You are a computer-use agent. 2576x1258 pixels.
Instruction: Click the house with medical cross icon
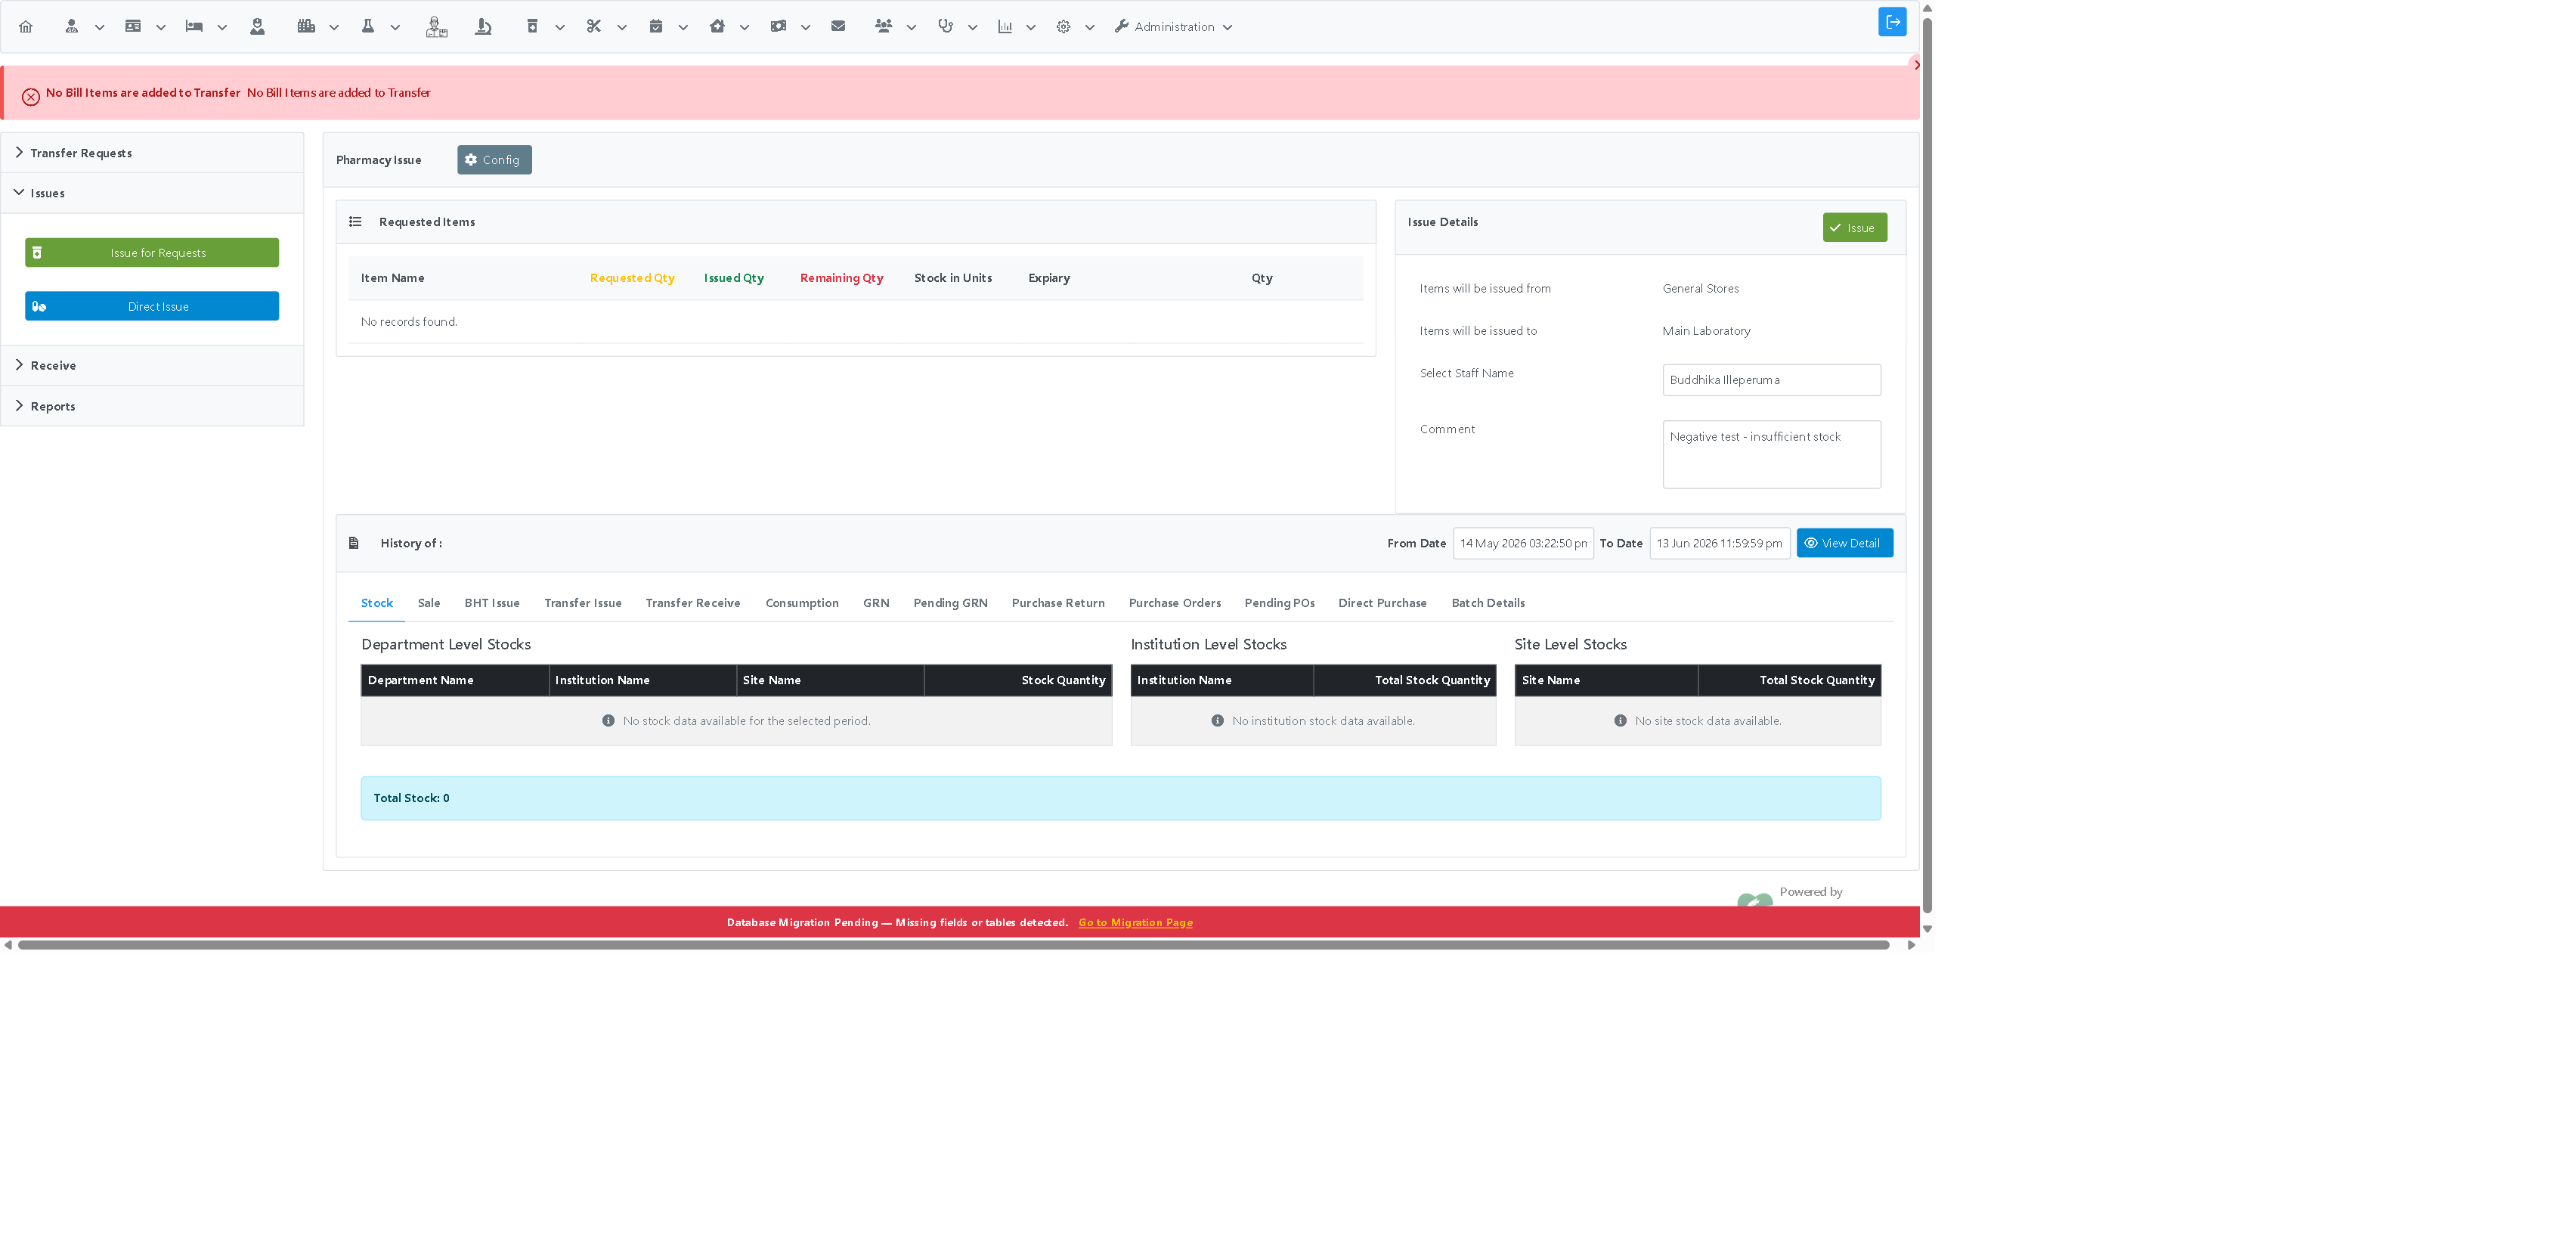717,27
